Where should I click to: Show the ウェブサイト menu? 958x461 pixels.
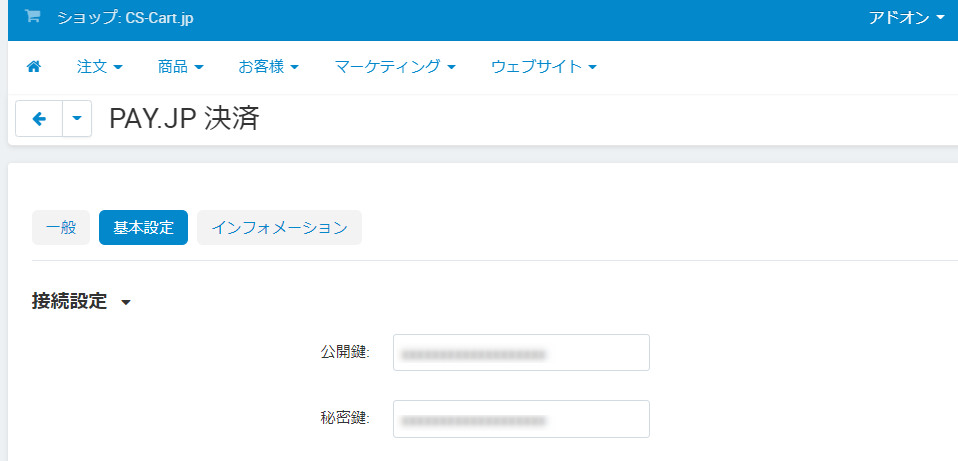[544, 67]
